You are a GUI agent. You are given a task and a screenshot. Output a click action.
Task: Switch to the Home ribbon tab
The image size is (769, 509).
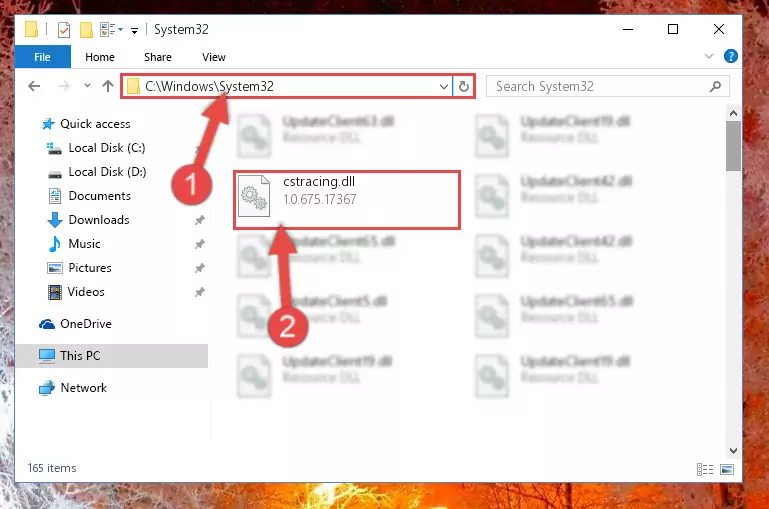coord(100,57)
